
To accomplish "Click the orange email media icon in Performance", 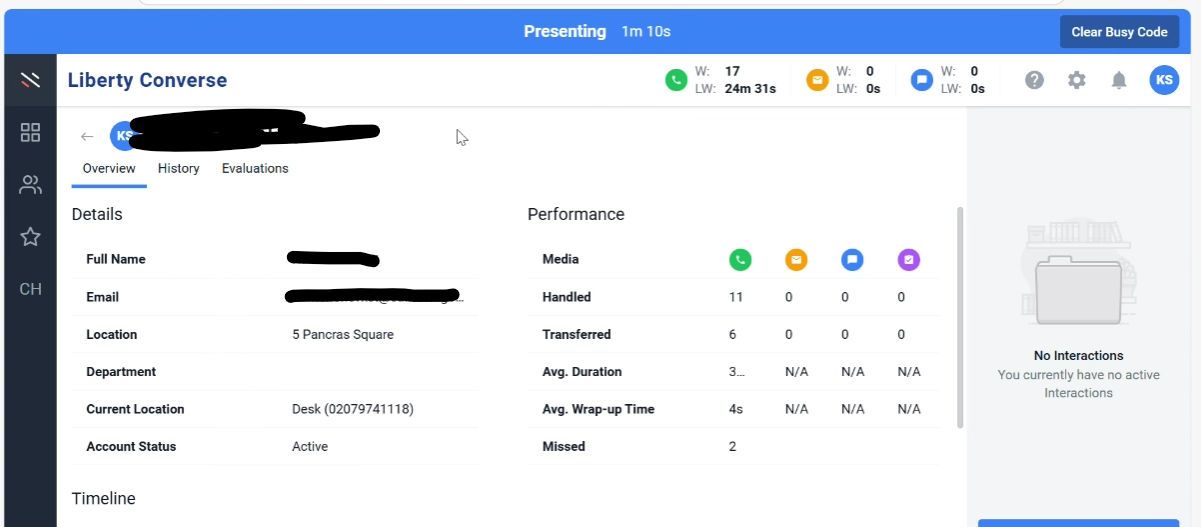I will (796, 260).
